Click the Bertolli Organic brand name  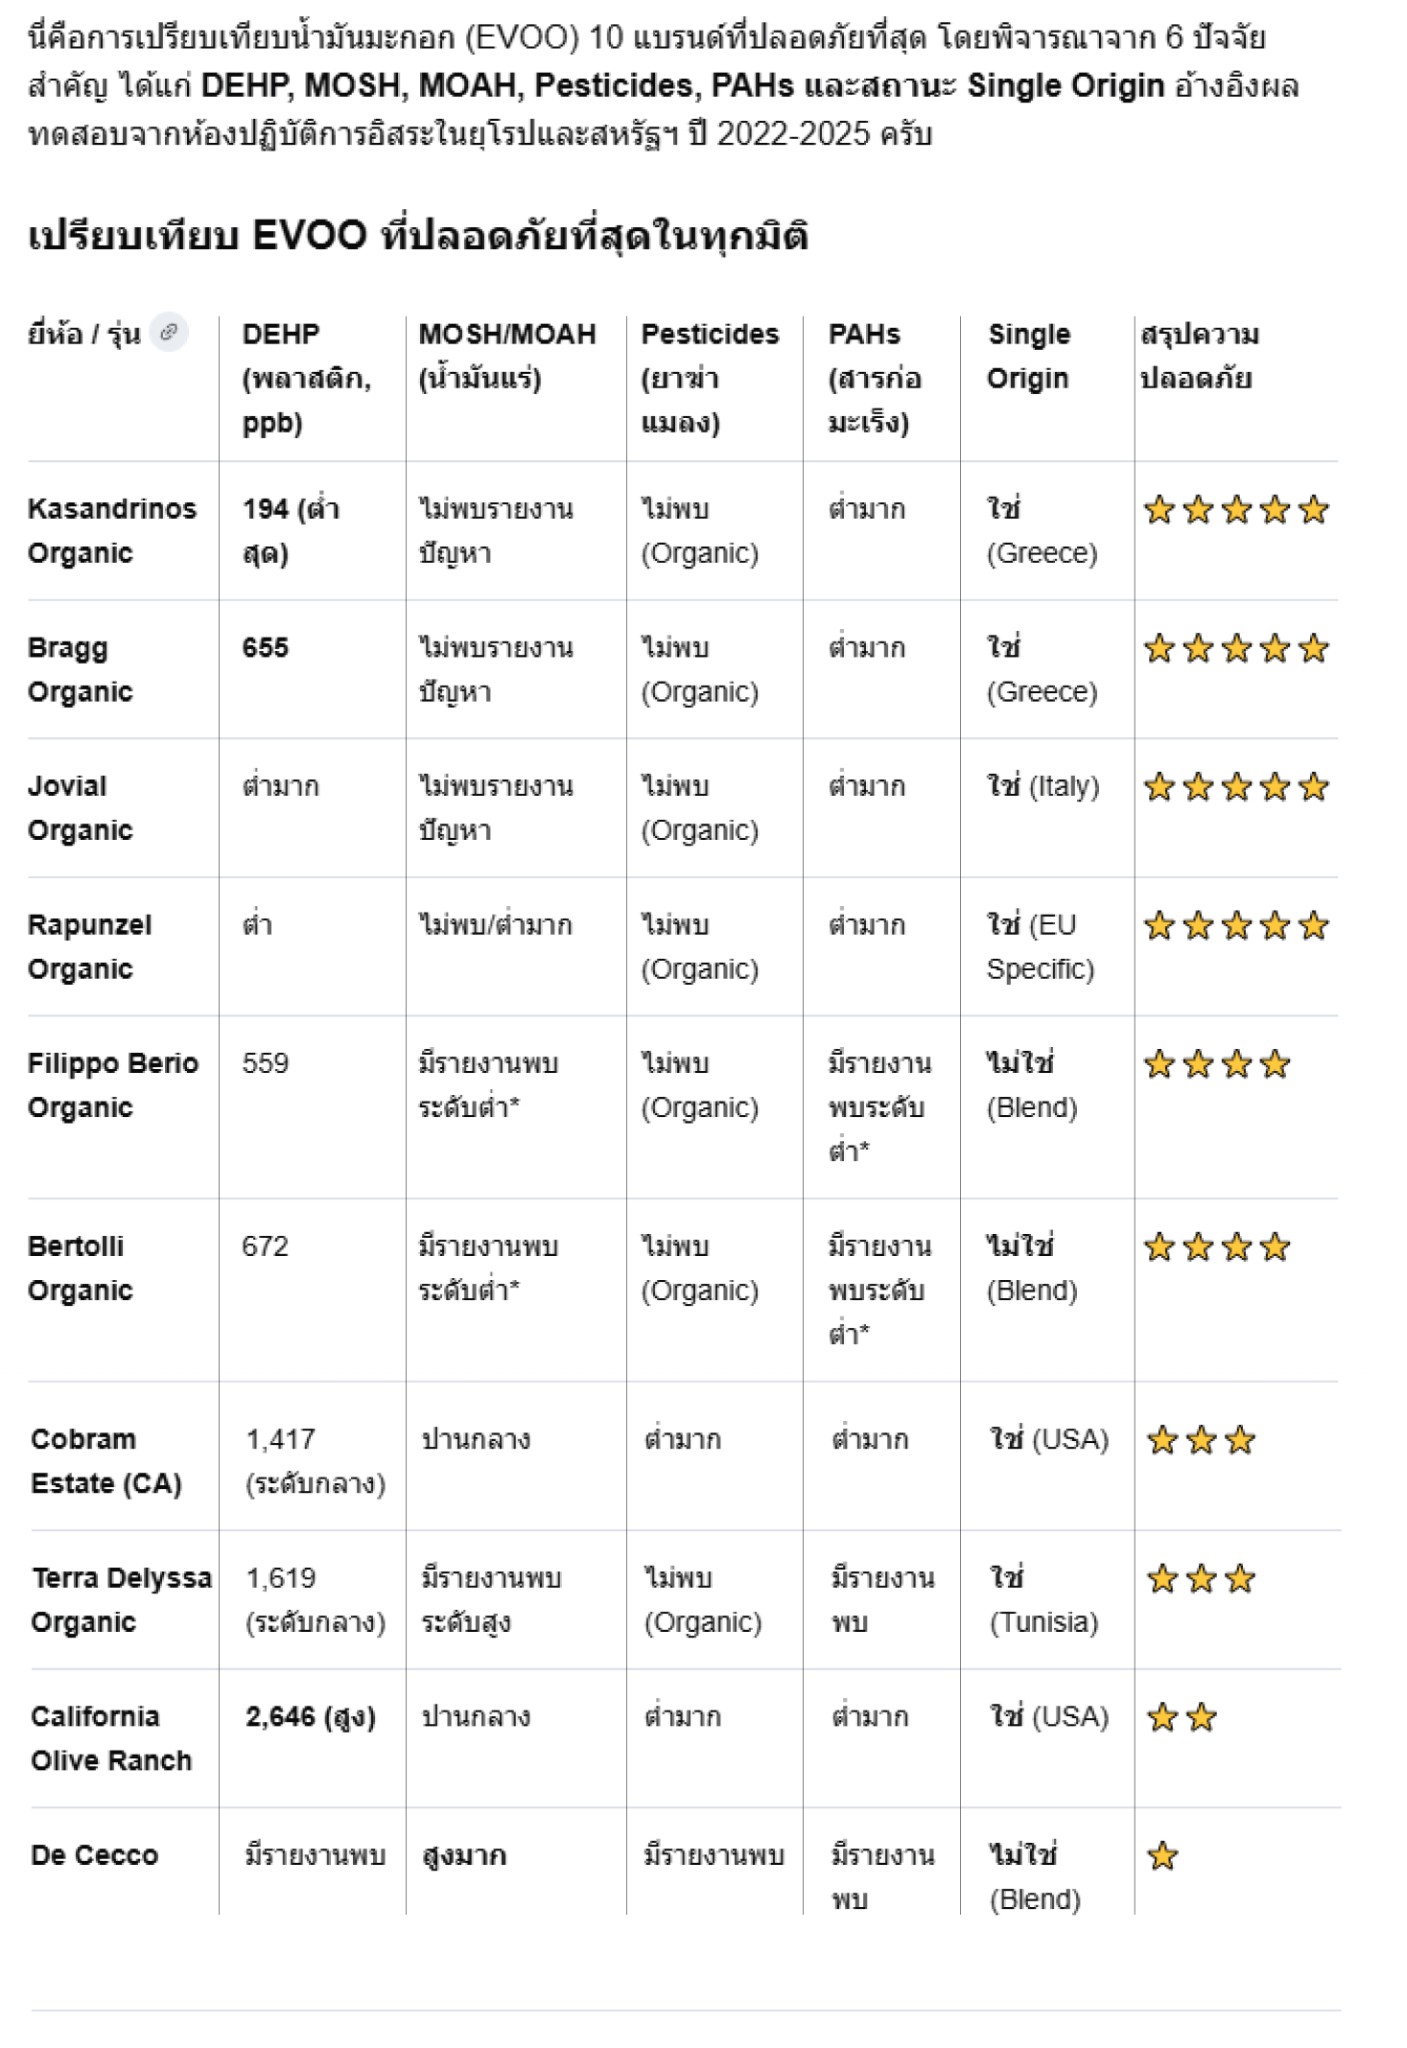(80, 1268)
